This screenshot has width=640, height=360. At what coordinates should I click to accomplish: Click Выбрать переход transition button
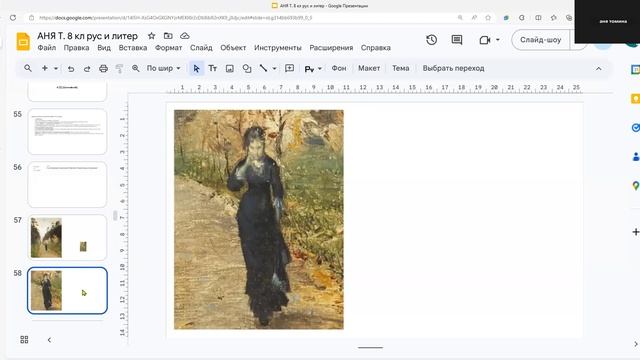453,68
